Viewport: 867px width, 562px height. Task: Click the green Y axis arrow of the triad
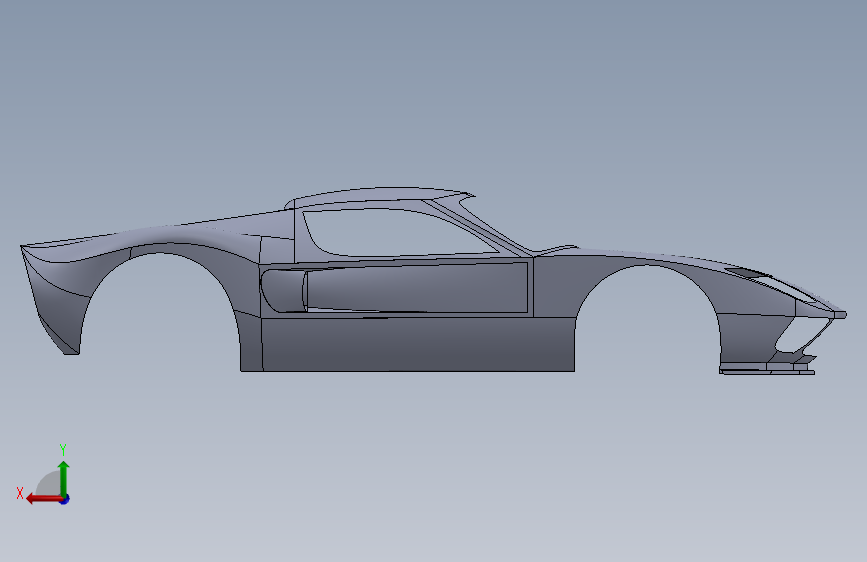[64, 478]
